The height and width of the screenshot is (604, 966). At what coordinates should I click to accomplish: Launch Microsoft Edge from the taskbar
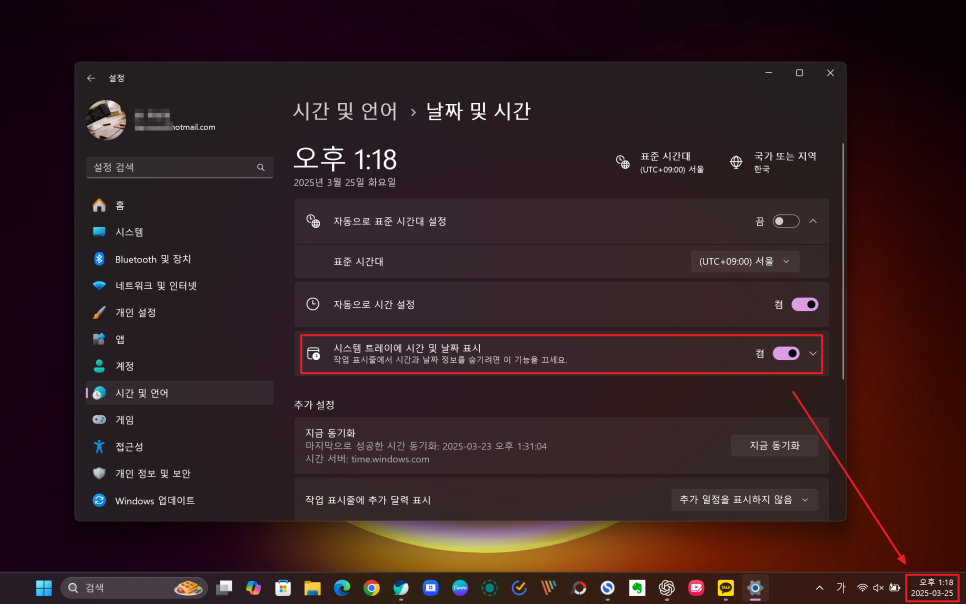342,588
